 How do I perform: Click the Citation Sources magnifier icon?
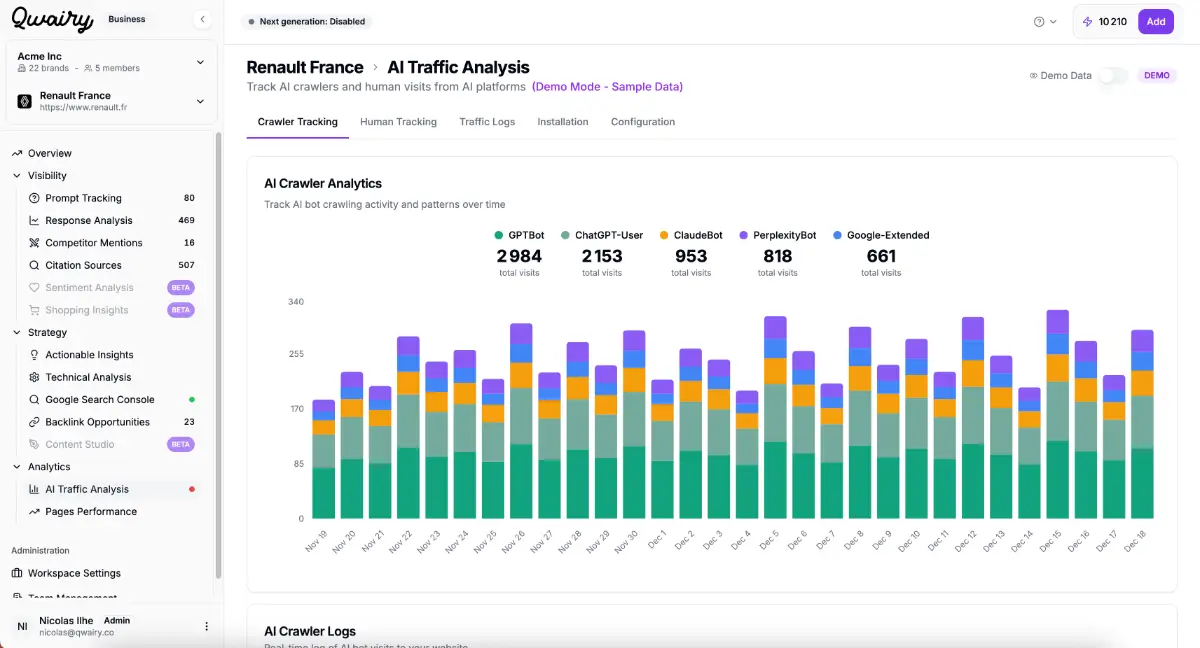pos(35,265)
